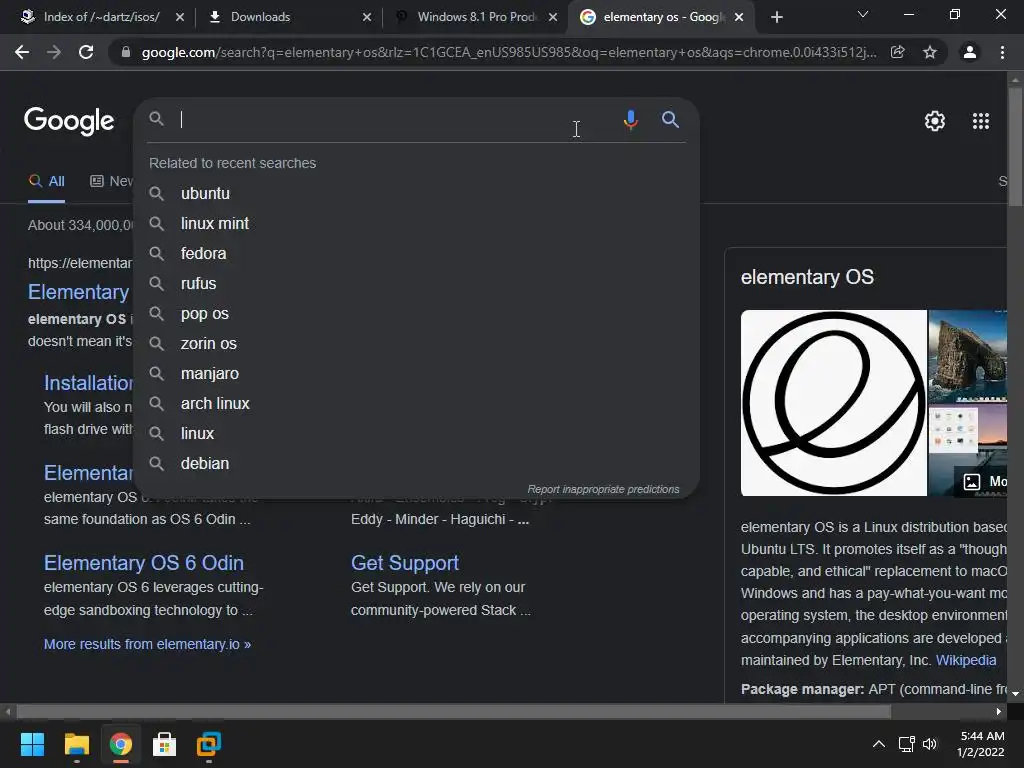The height and width of the screenshot is (768, 1024).
Task: Open the volume tray icon
Action: coord(929,744)
